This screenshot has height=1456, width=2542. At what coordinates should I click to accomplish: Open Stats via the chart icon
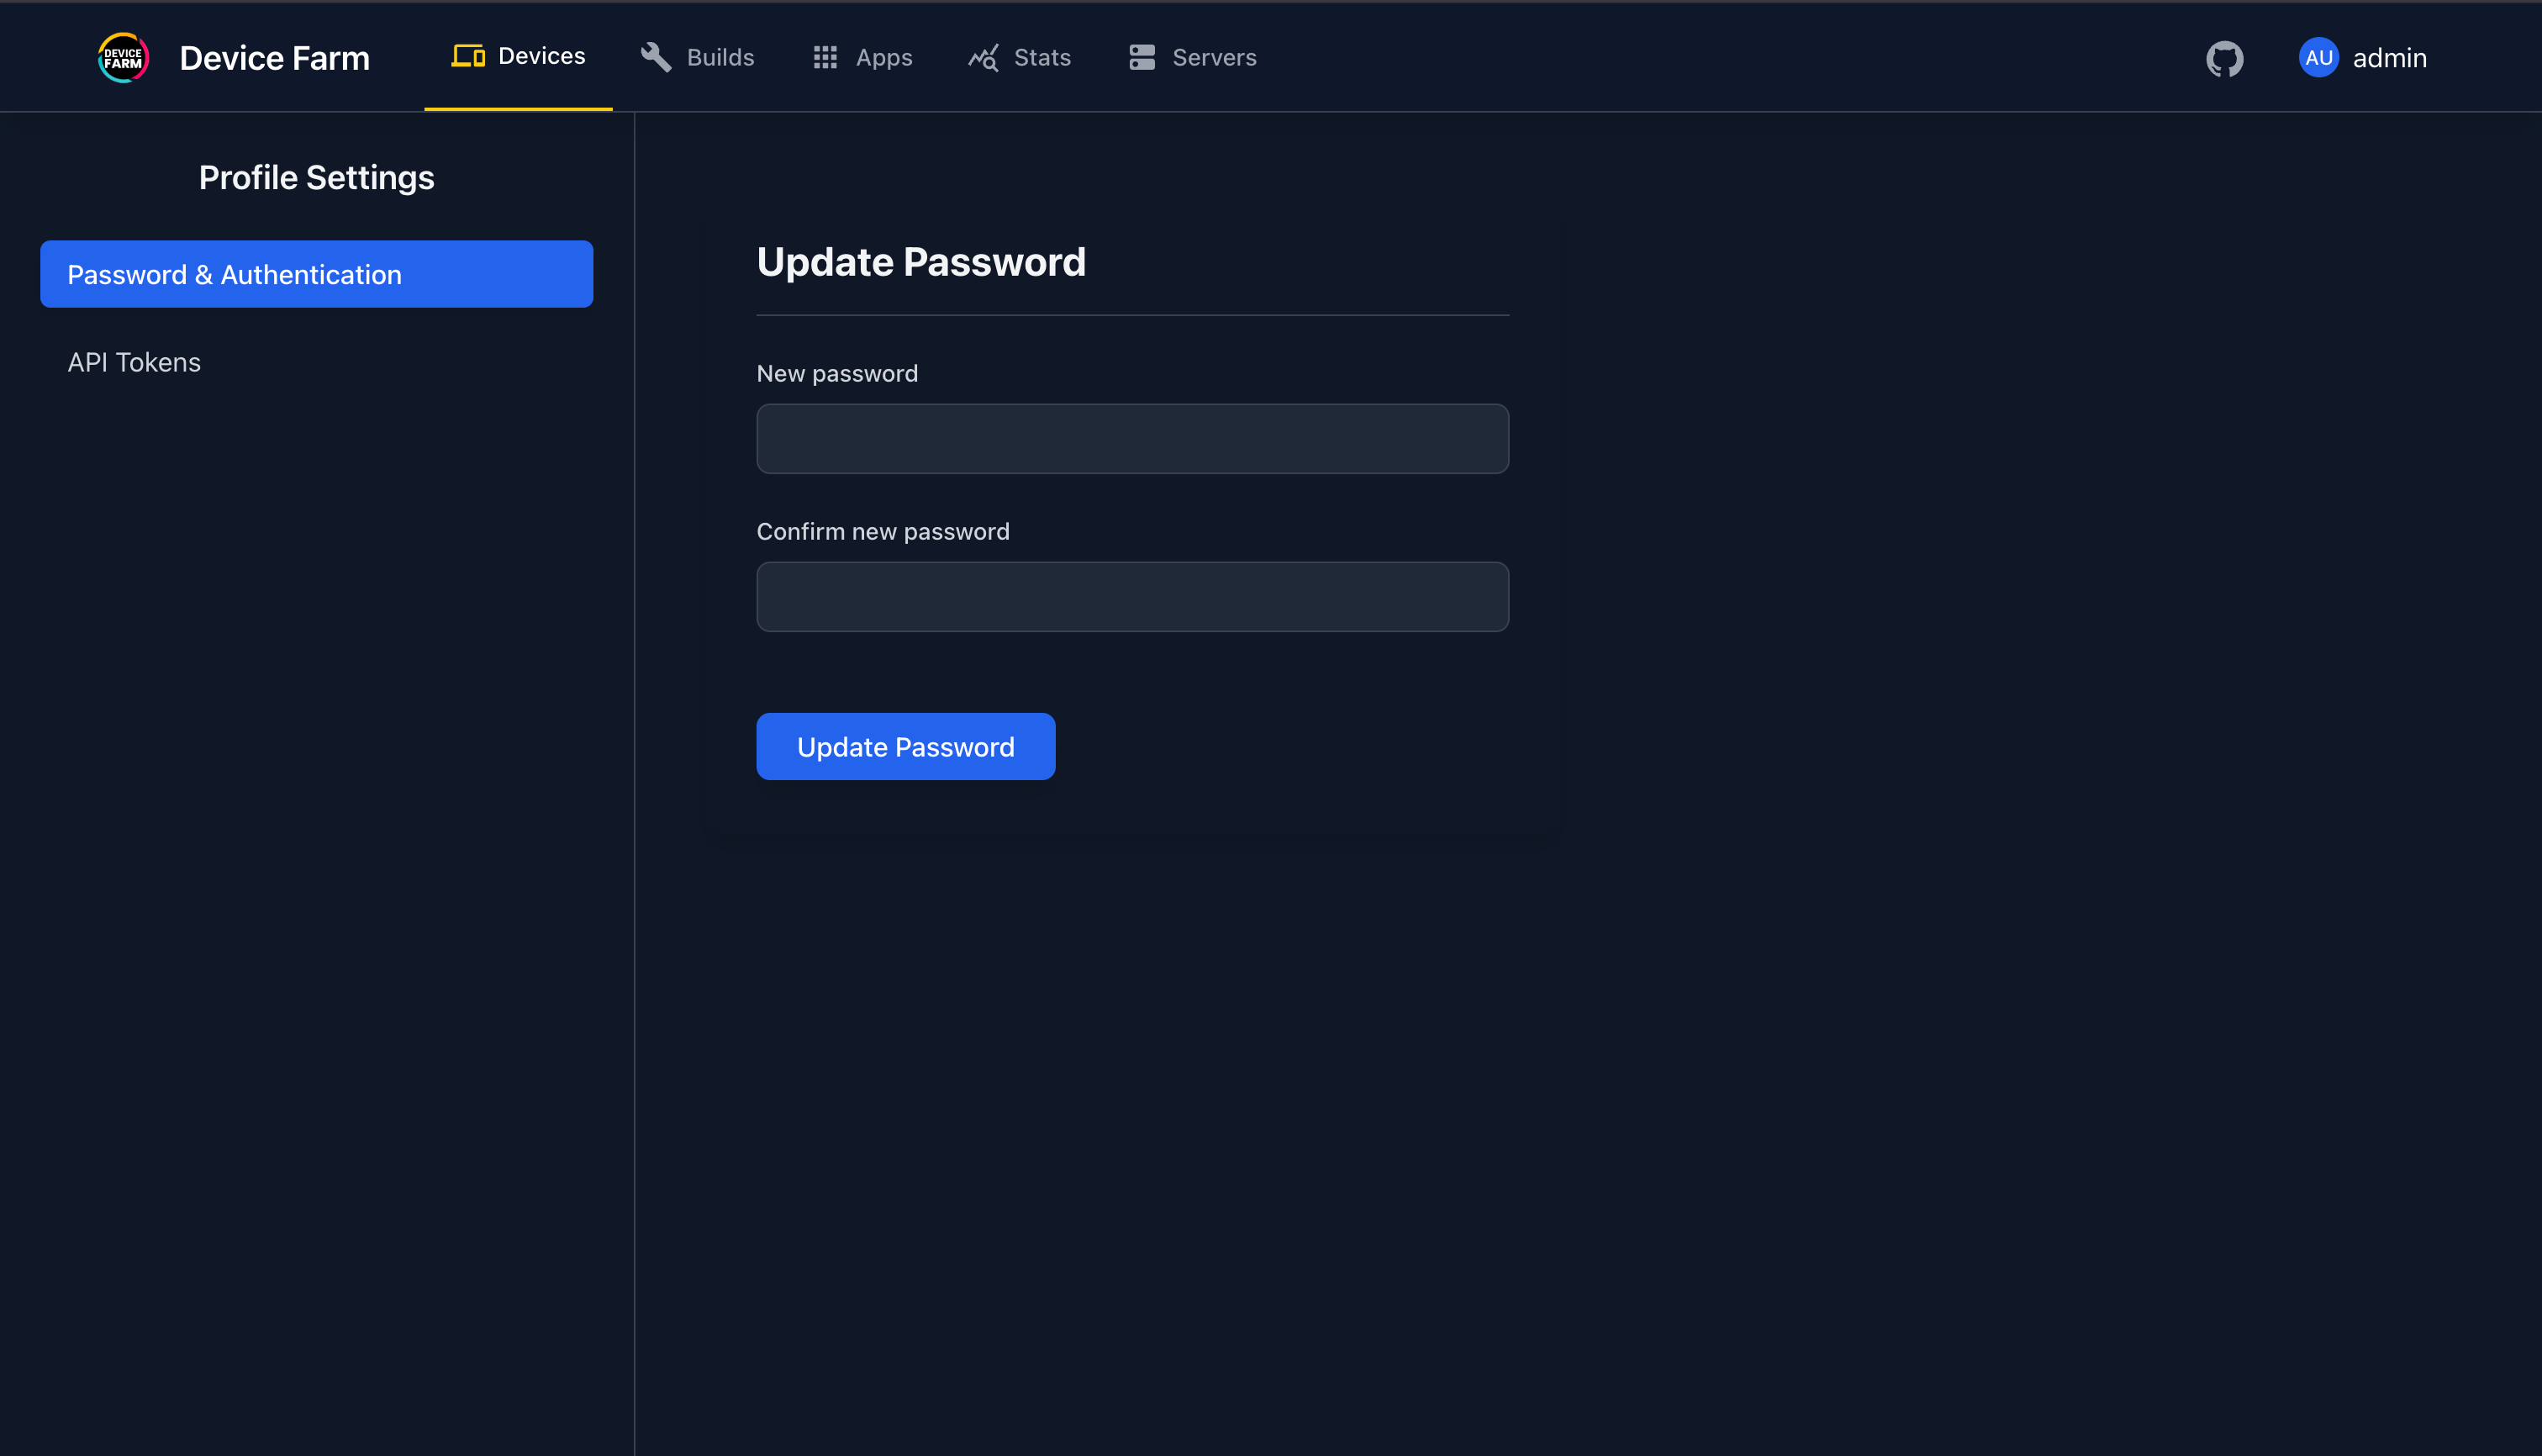(x=983, y=57)
